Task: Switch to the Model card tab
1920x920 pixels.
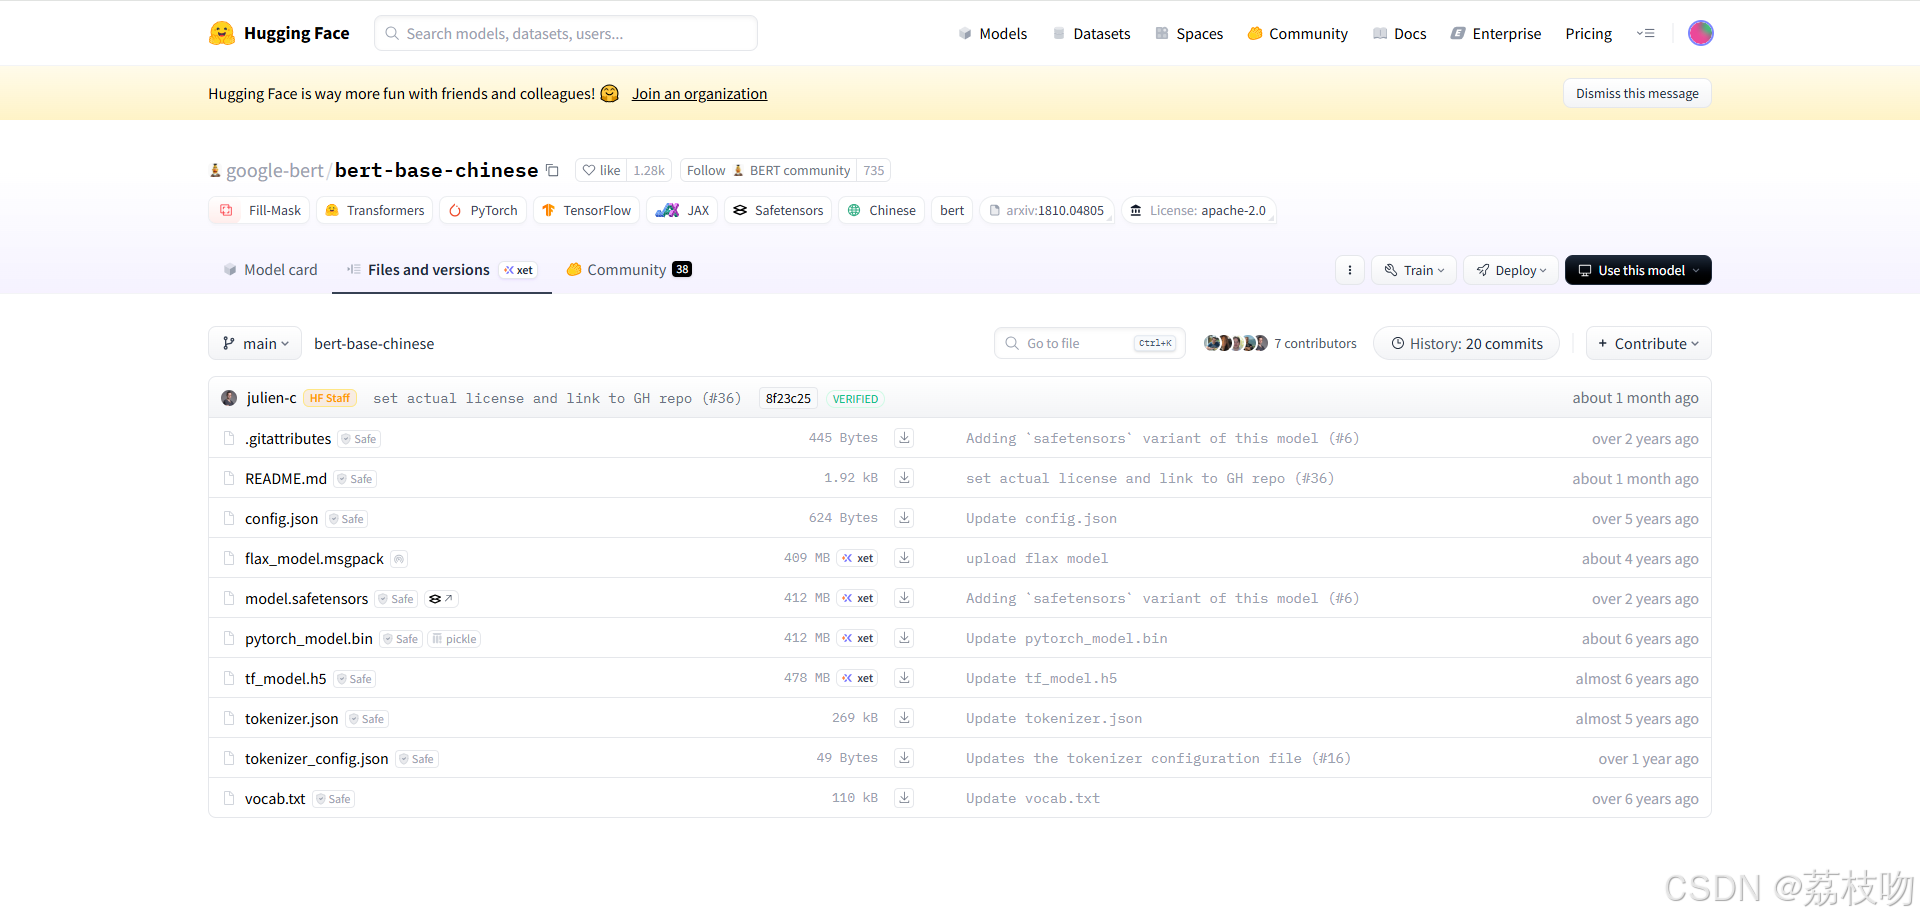Action: click(x=270, y=270)
